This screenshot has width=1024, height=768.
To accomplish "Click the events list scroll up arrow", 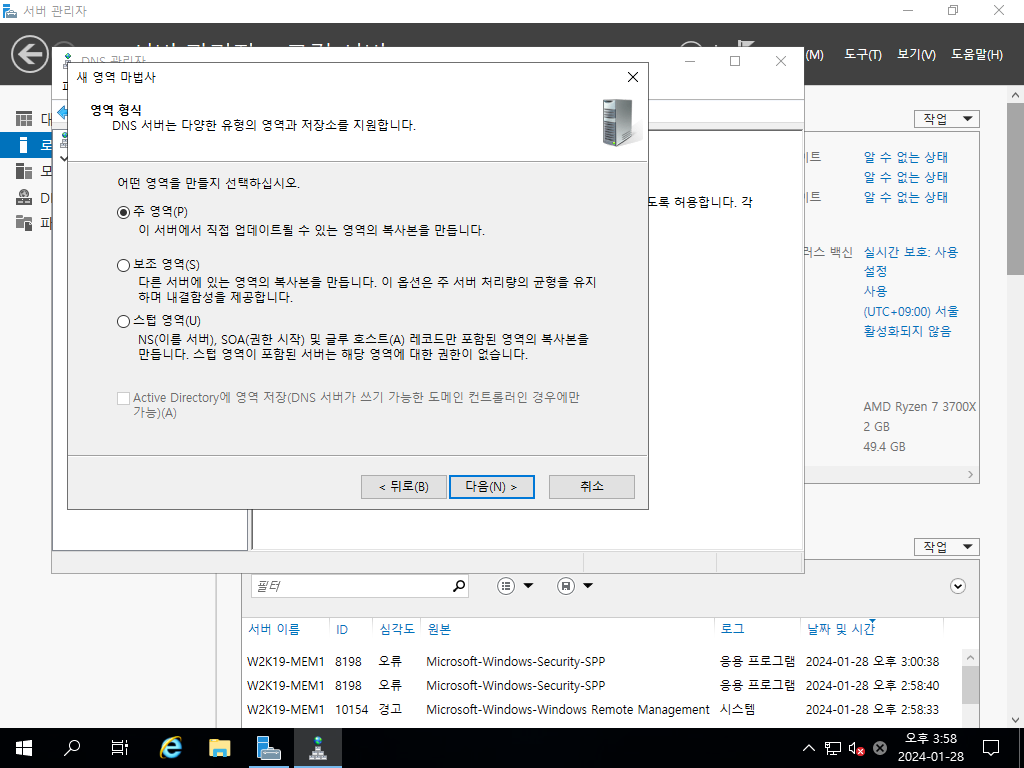I will (970, 658).
